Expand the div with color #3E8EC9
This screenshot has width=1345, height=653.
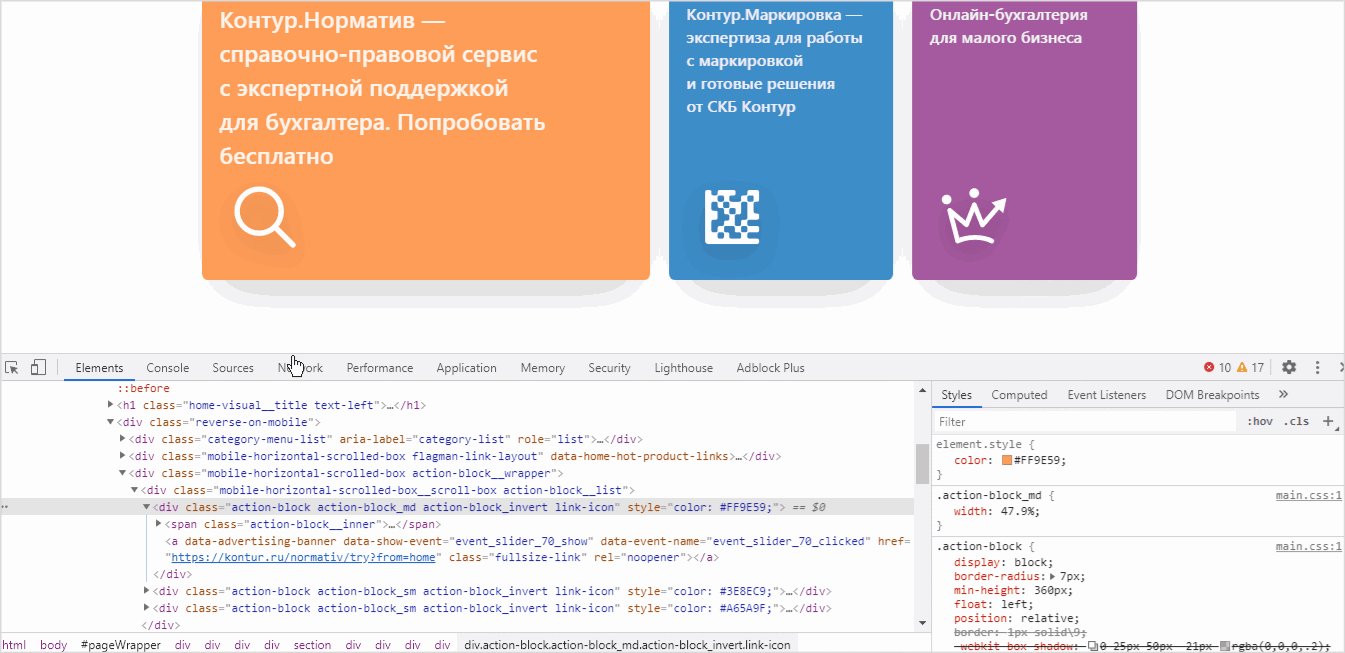point(146,591)
